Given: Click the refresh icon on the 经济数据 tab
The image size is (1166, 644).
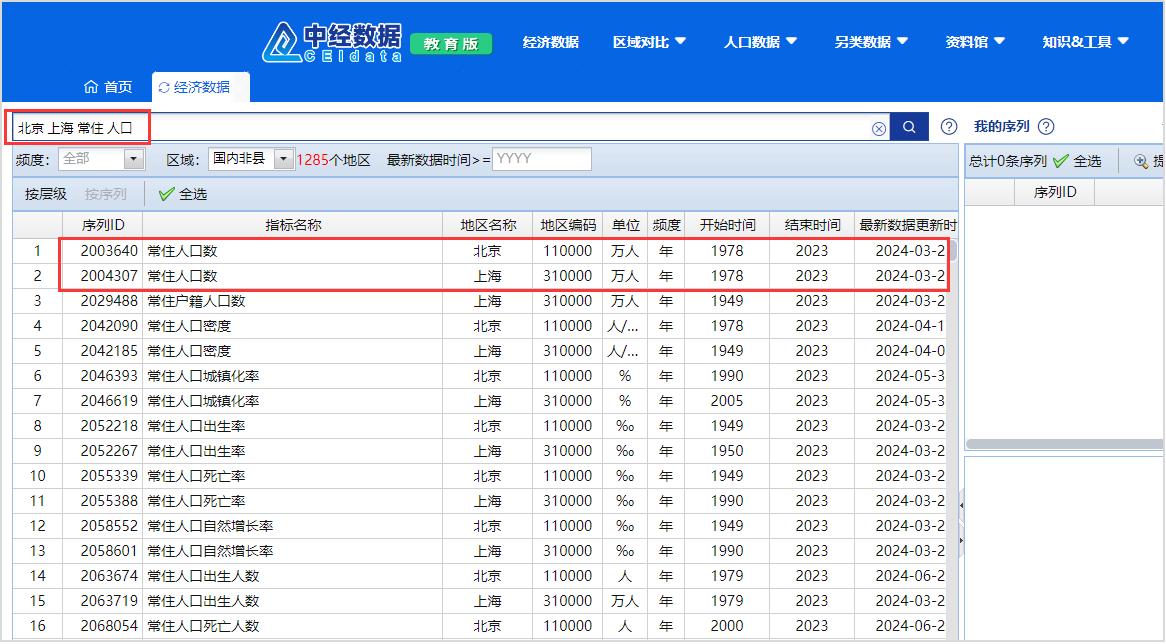Looking at the screenshot, I should click(164, 88).
